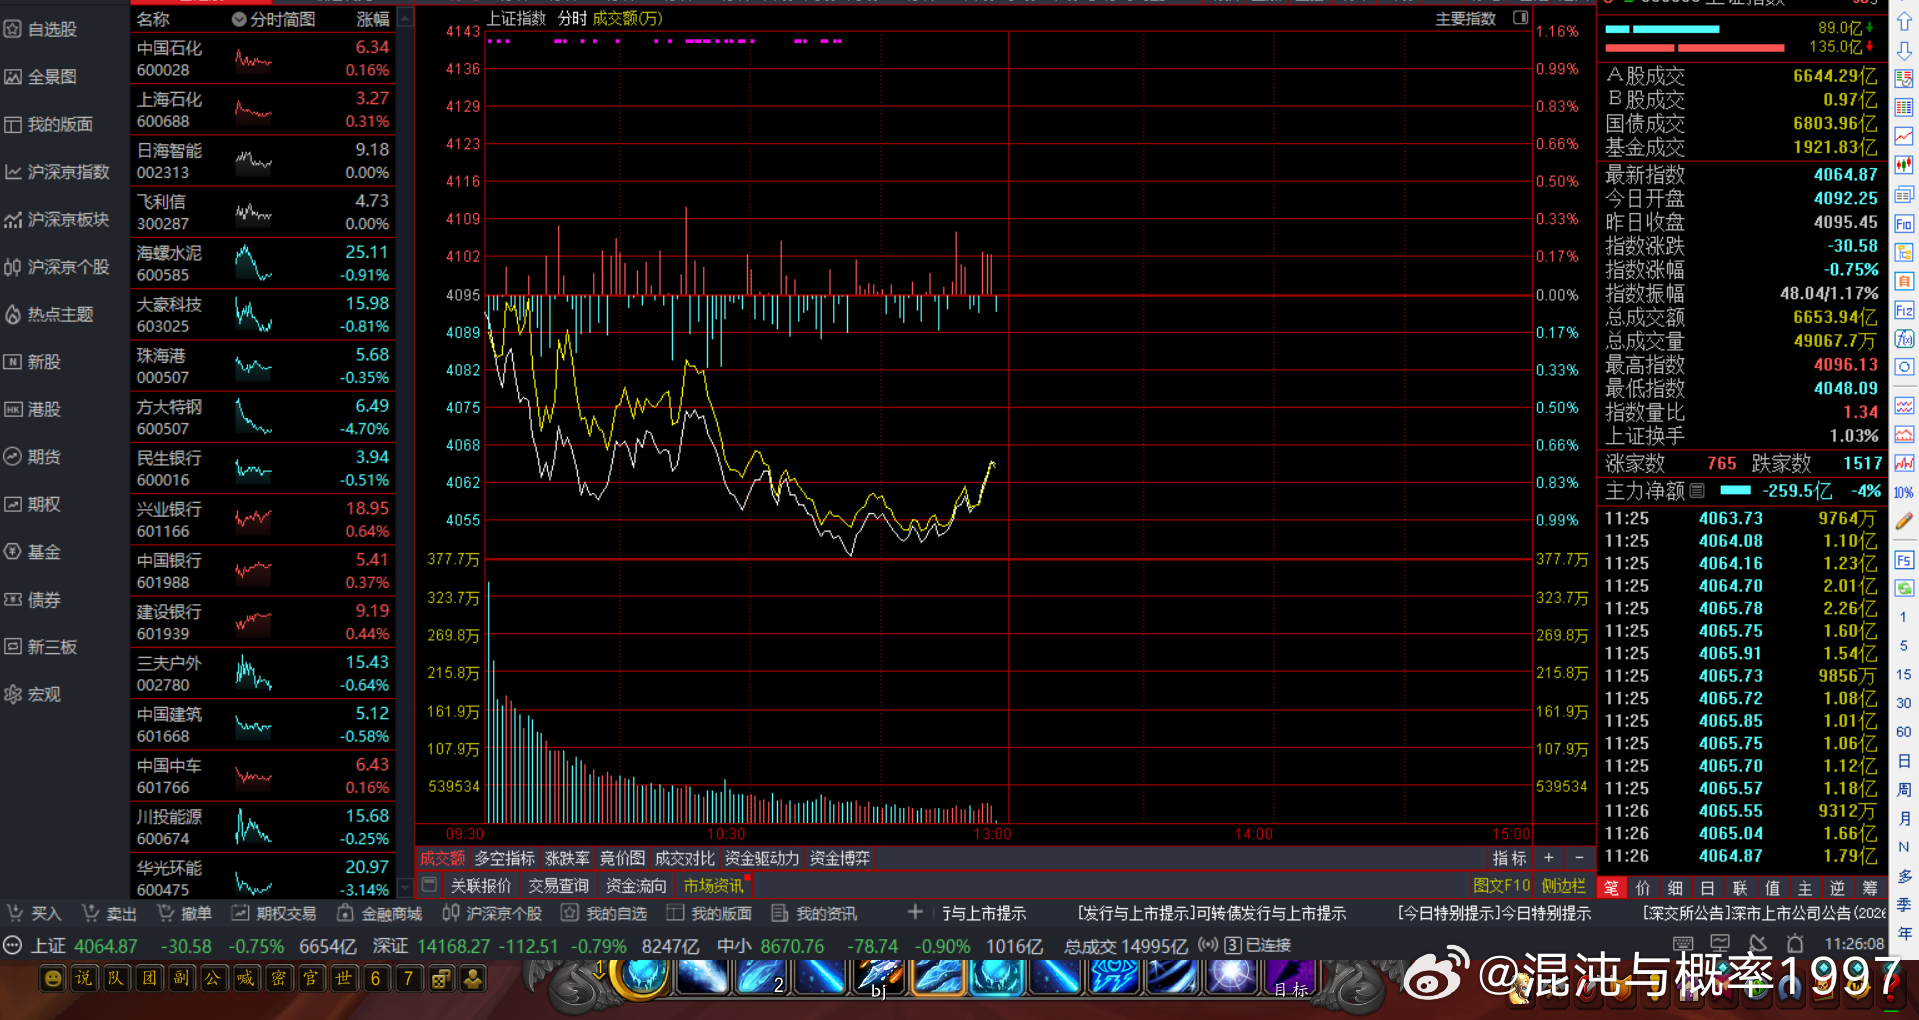
Task: Expand the 分时简图 column dropdown
Action: (239, 19)
